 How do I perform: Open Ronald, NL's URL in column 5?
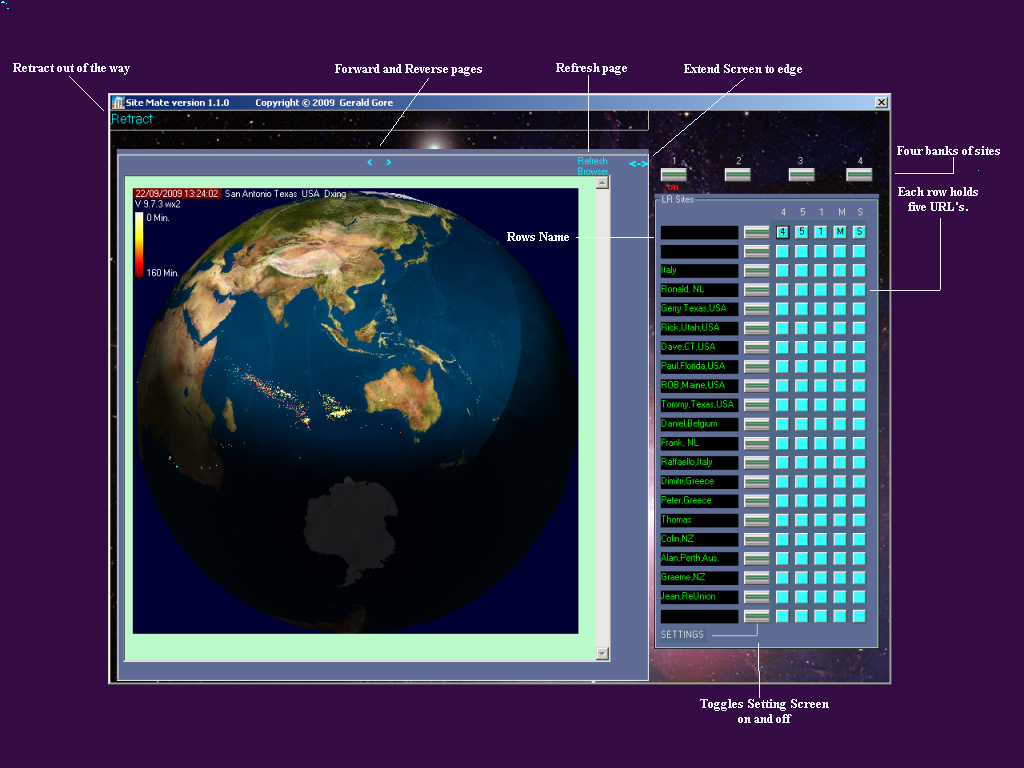coord(801,289)
